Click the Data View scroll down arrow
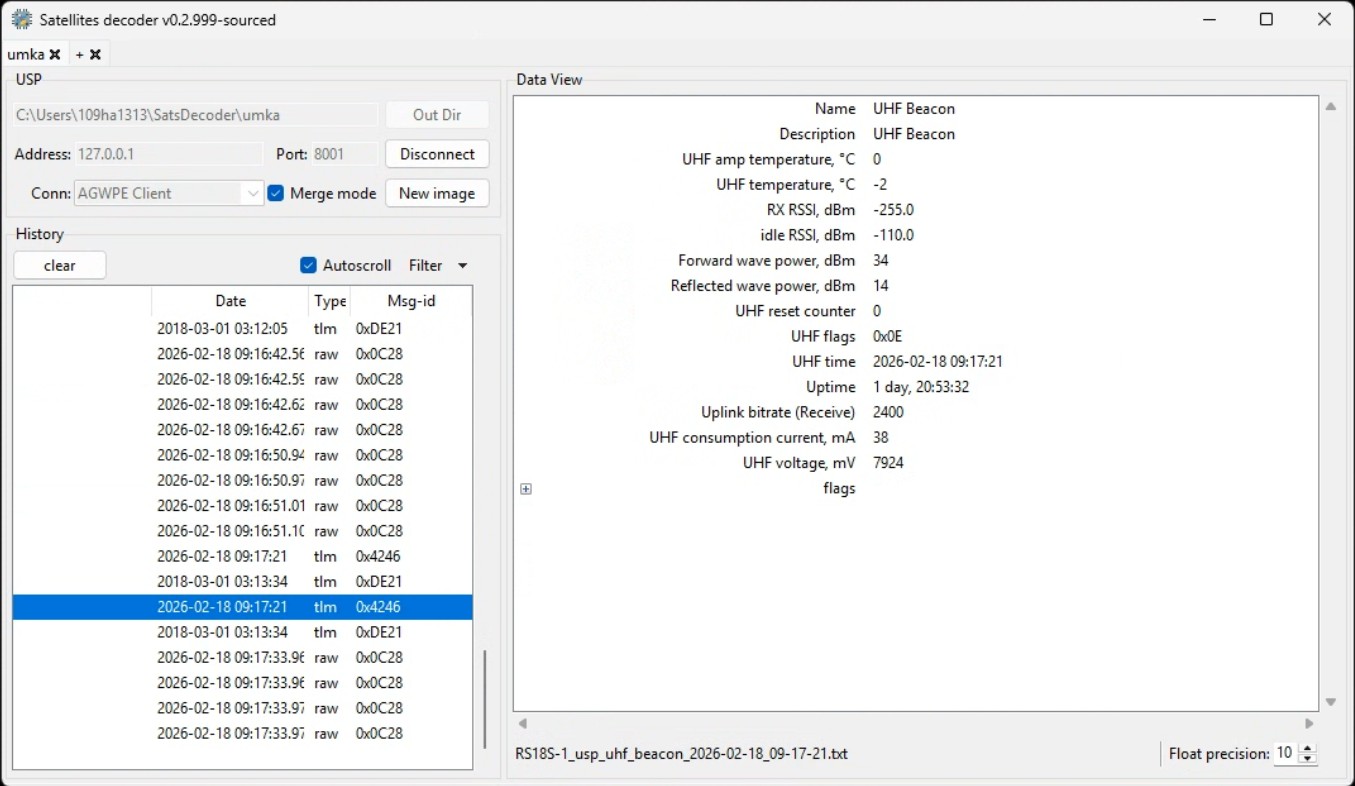Image resolution: width=1355 pixels, height=786 pixels. [1330, 702]
